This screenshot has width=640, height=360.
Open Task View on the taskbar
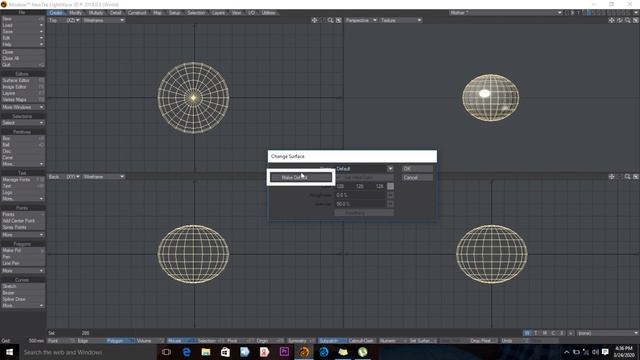(166, 352)
